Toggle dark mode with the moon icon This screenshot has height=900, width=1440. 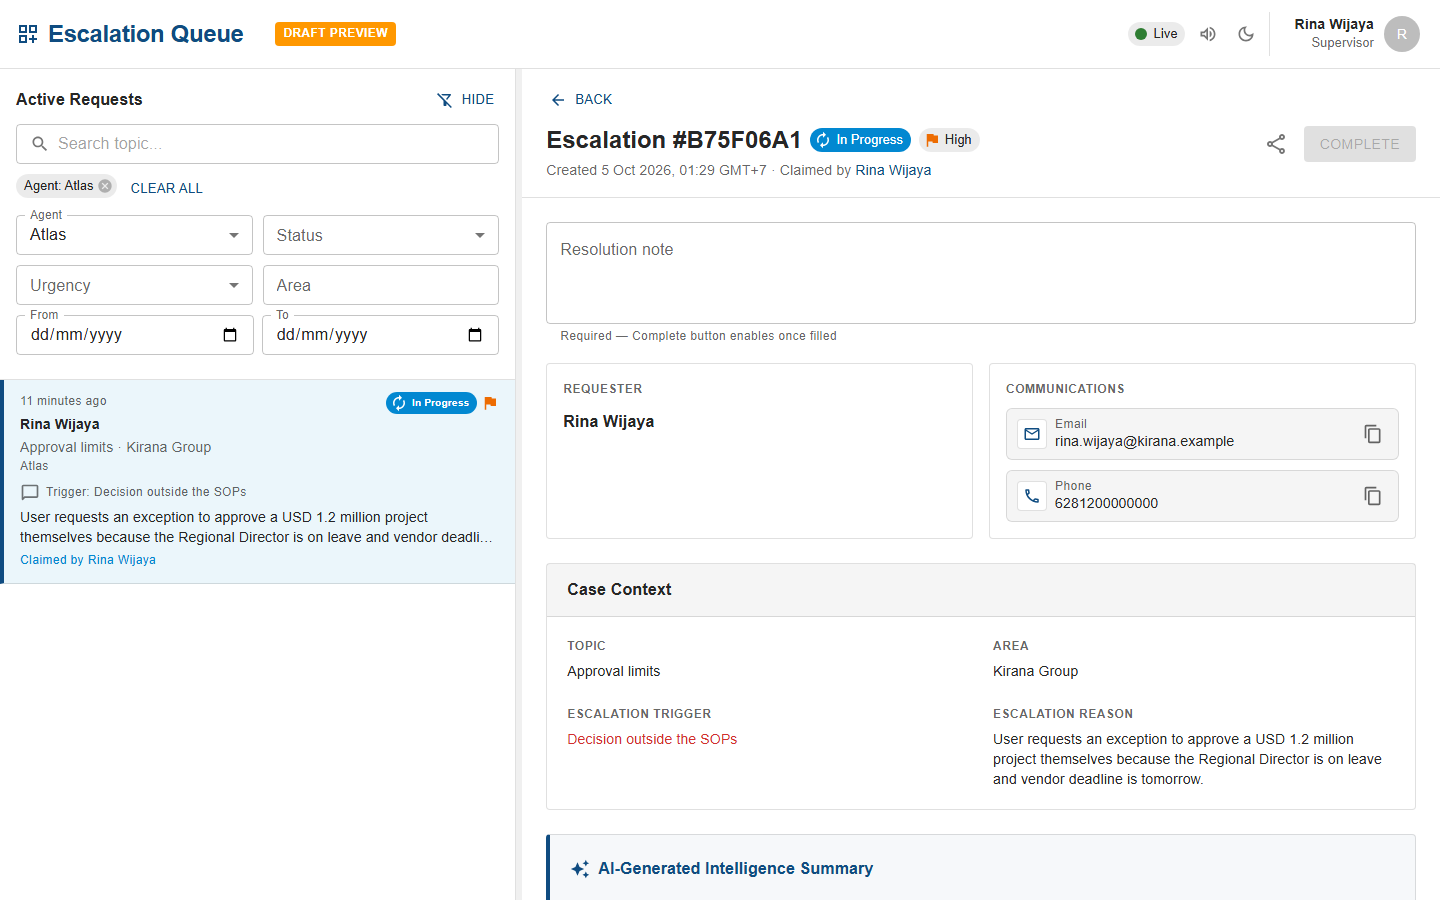pyautogui.click(x=1246, y=34)
